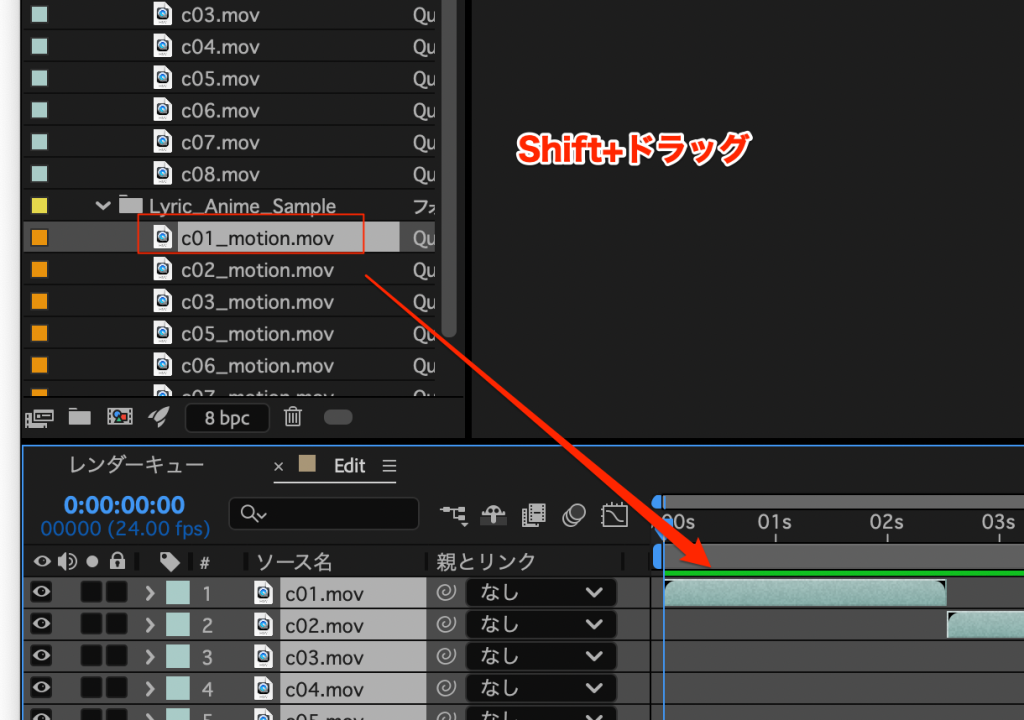This screenshot has width=1024, height=720.
Task: Toggle the Shy layers icon in timeline
Action: [x=492, y=515]
